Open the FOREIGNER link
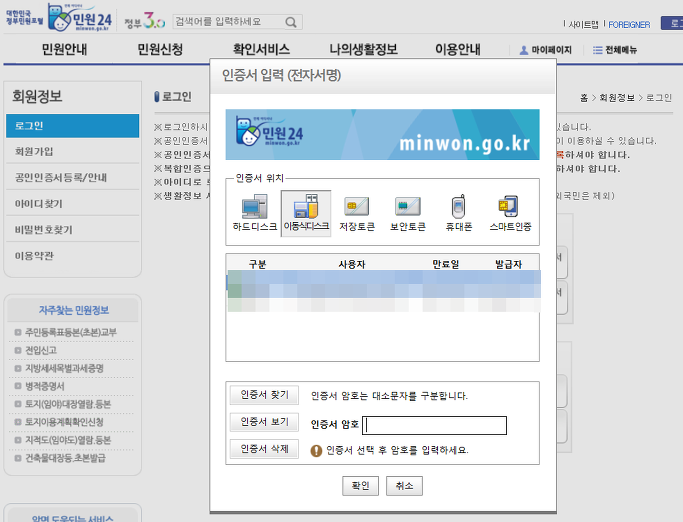Image resolution: width=683 pixels, height=522 pixels. 629,25
